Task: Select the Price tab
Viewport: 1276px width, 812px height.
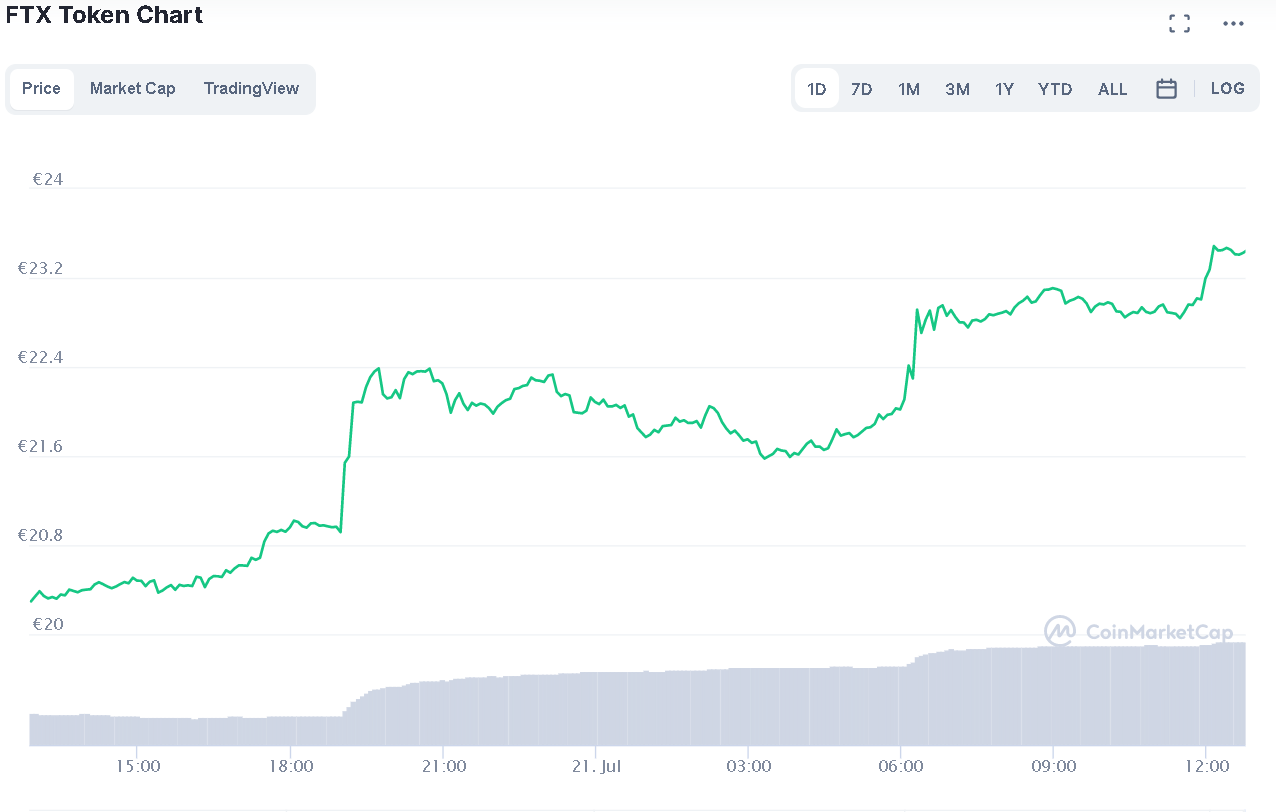Action: [41, 88]
